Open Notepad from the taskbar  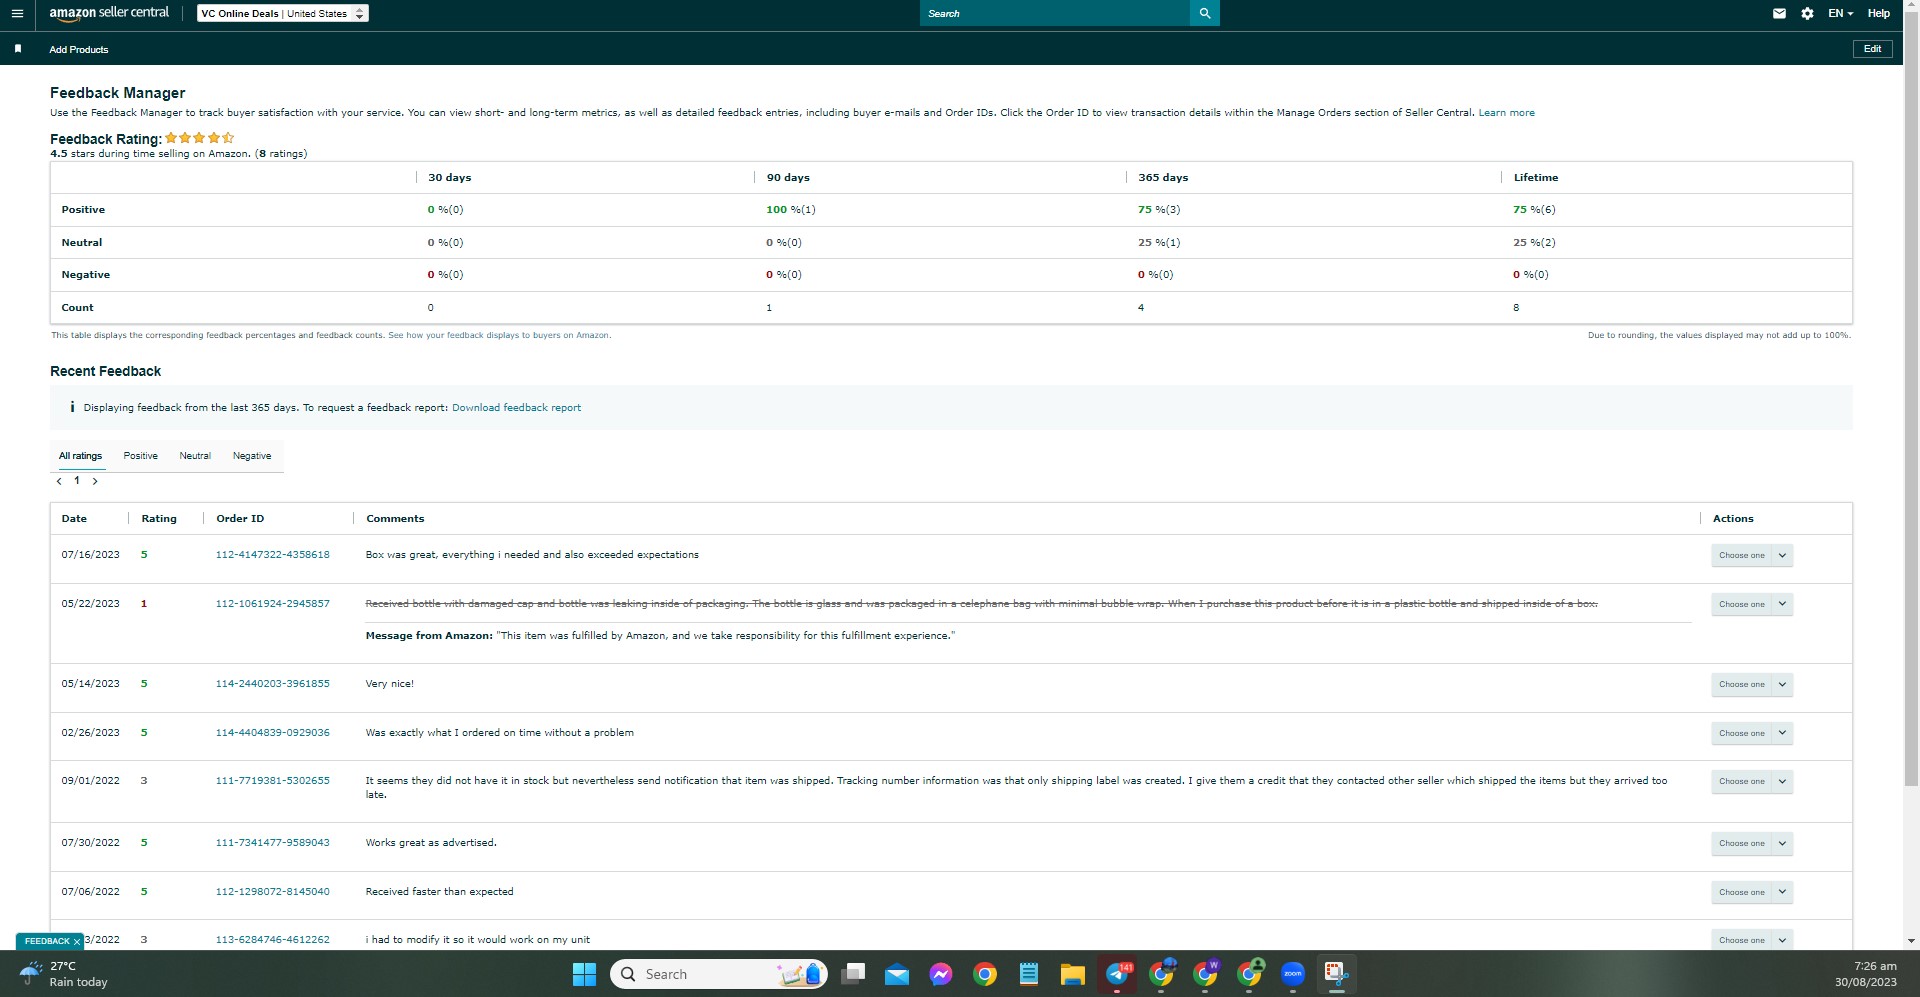point(1028,974)
